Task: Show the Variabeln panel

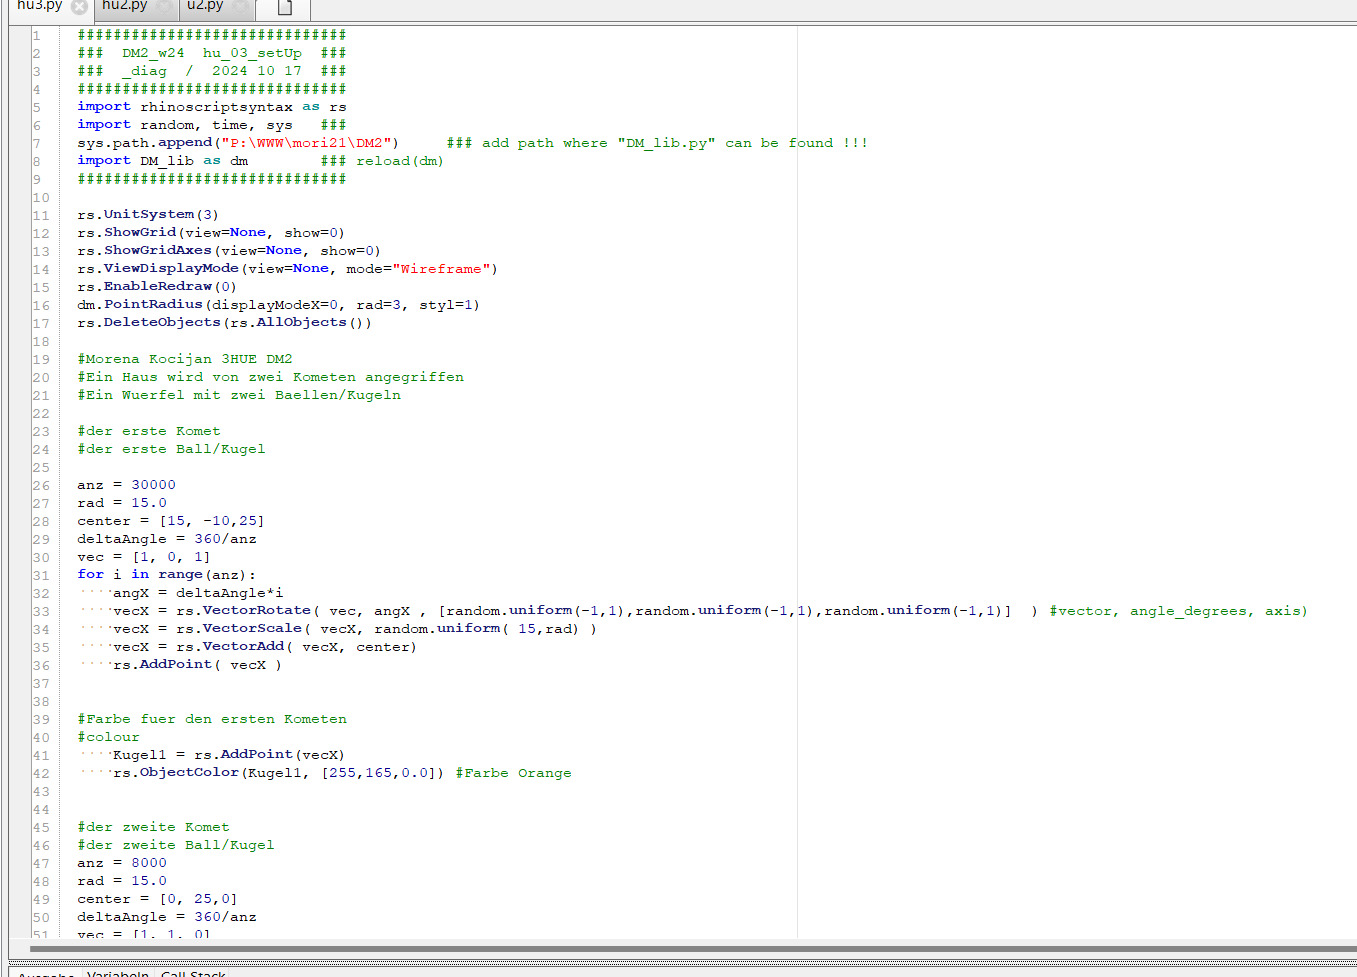Action: pyautogui.click(x=117, y=972)
